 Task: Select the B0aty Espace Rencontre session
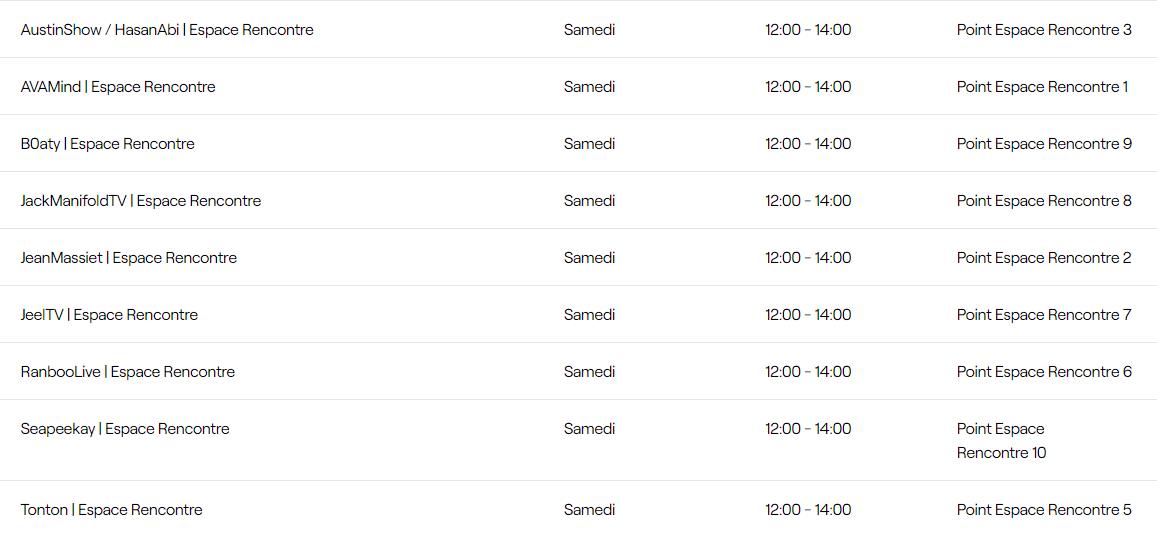107,144
